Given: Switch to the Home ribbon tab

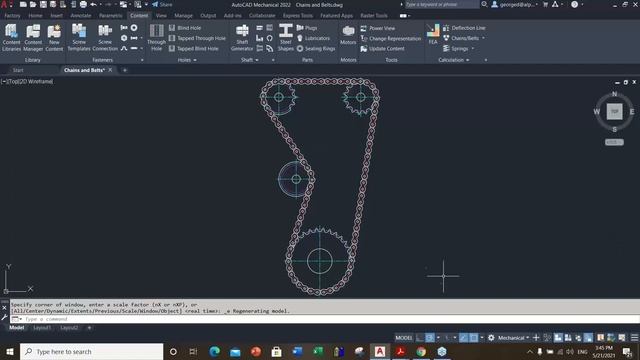Looking at the screenshot, I should pyautogui.click(x=36, y=16).
